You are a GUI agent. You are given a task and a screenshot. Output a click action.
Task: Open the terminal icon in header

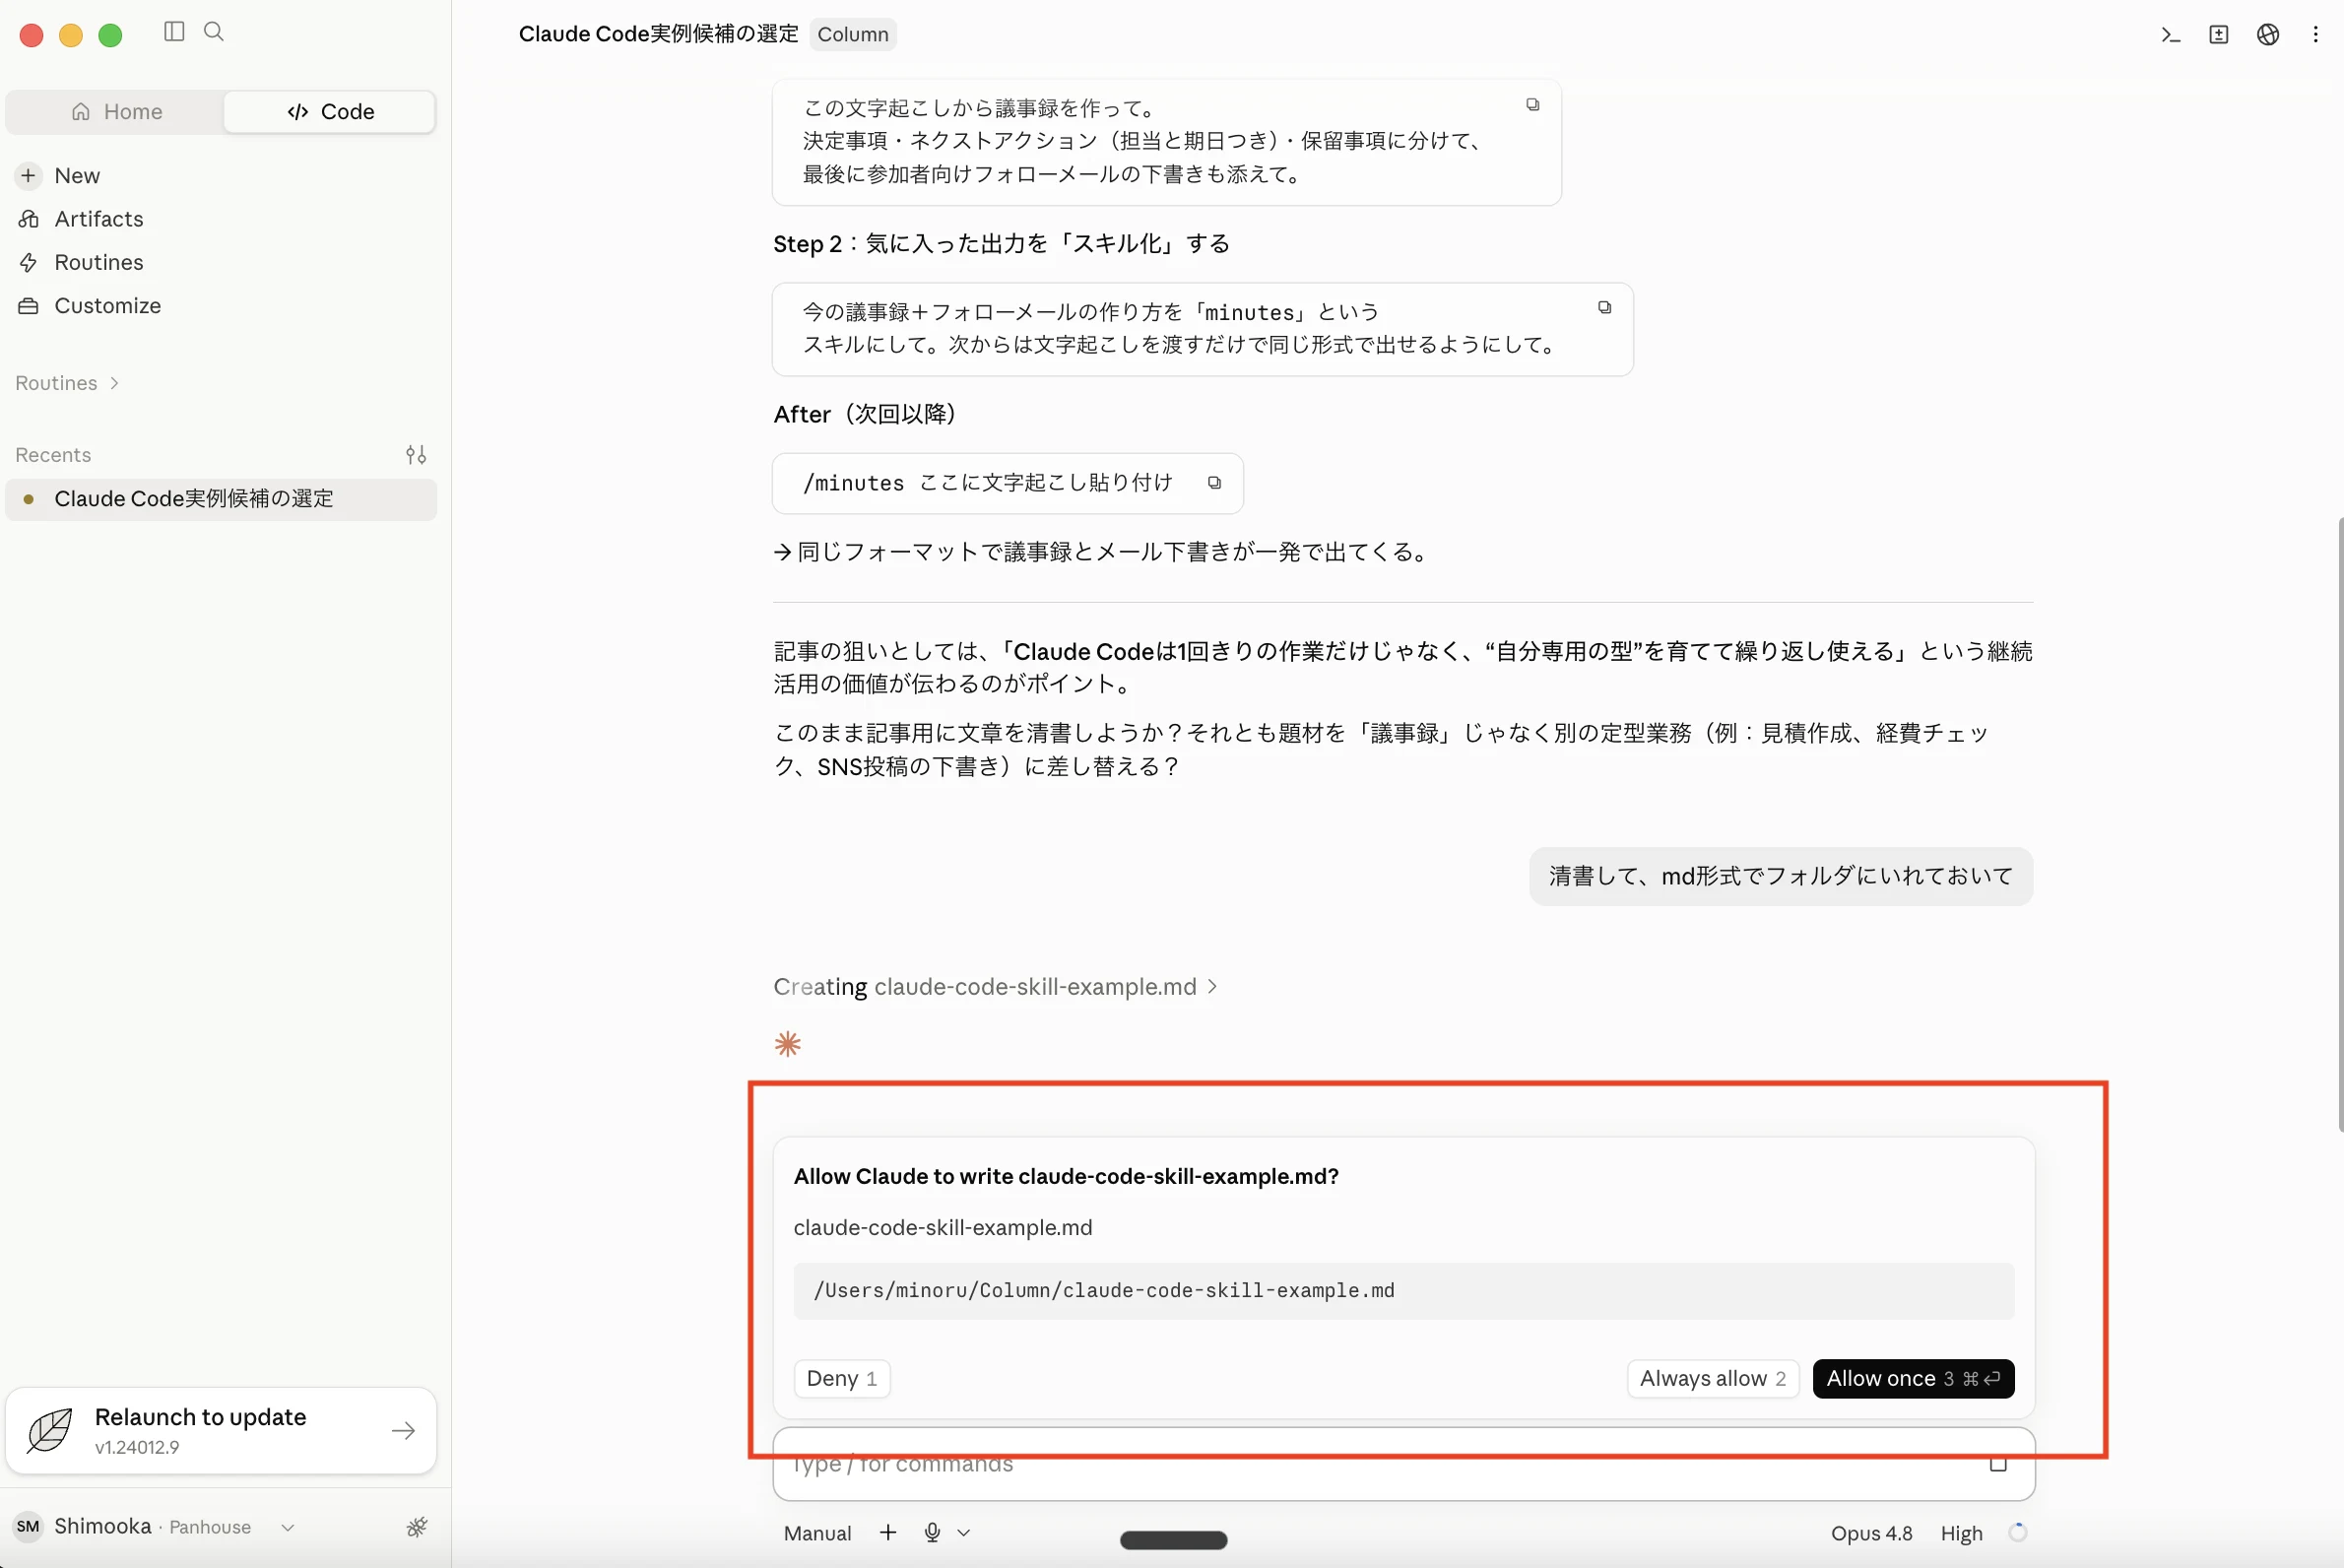click(2170, 35)
